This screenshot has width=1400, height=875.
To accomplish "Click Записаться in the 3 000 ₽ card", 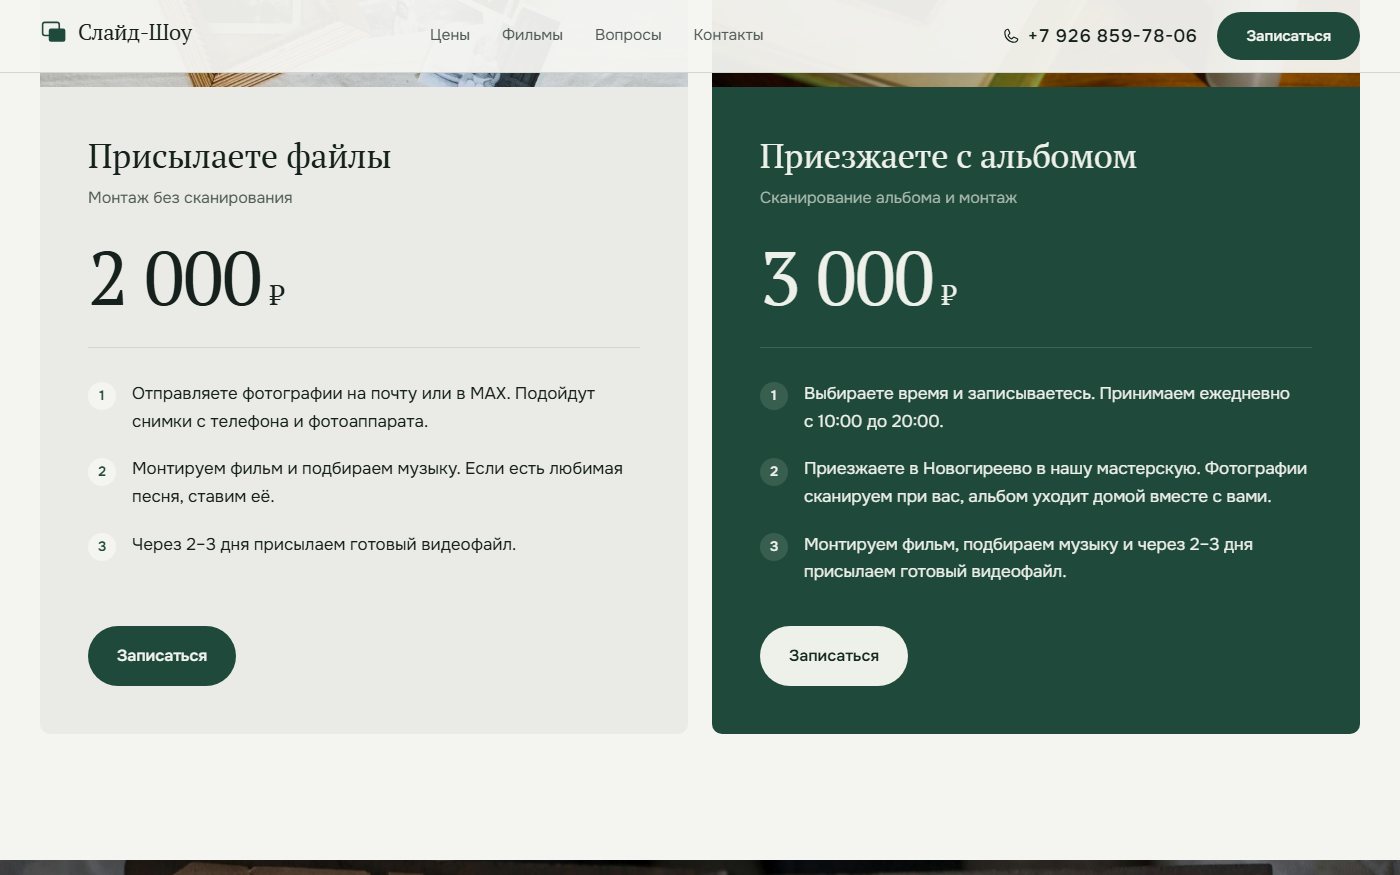I will (x=834, y=656).
